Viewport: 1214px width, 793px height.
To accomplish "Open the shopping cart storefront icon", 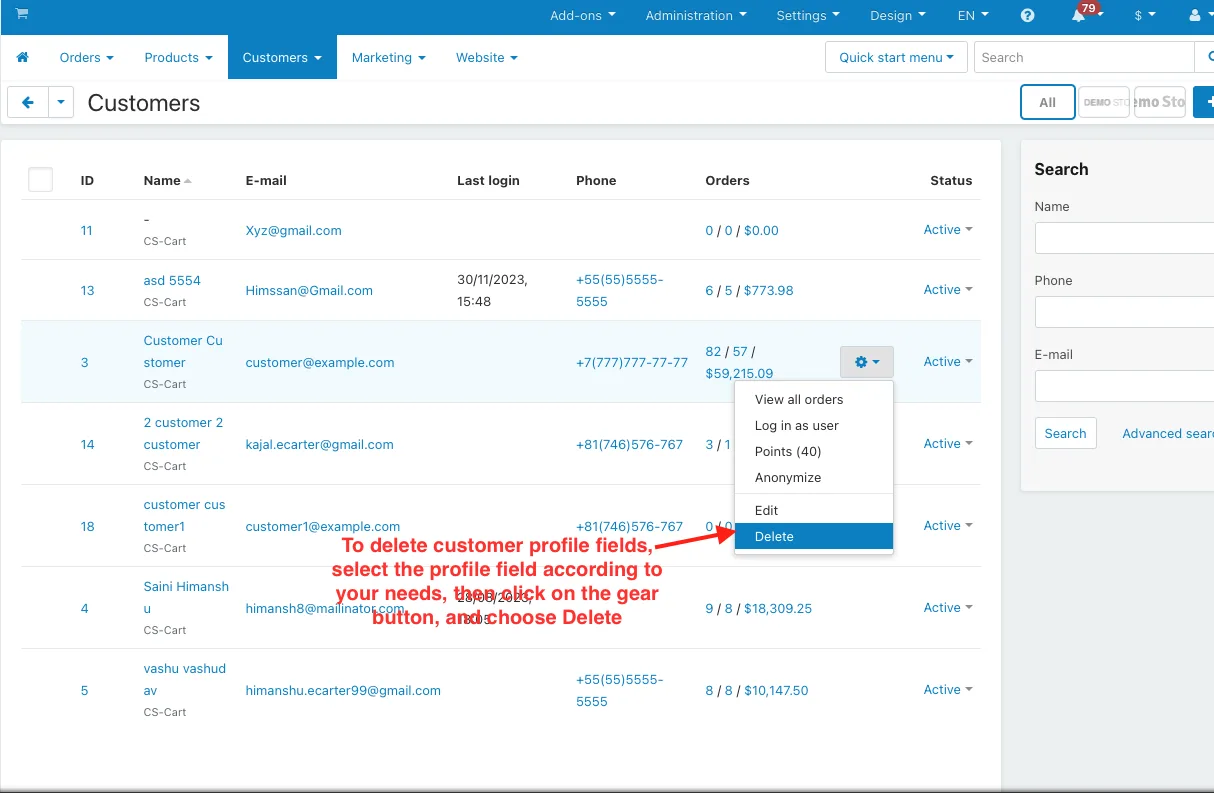I will click(22, 15).
